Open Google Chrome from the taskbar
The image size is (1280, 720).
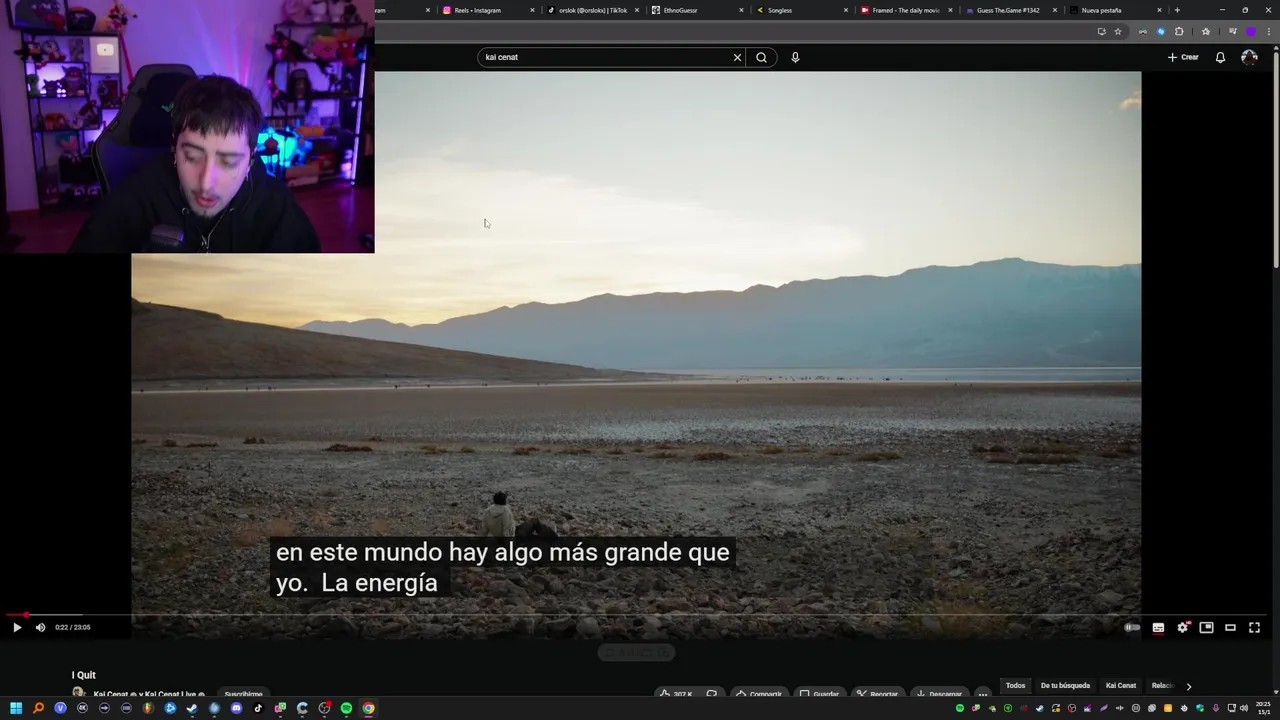pos(368,708)
